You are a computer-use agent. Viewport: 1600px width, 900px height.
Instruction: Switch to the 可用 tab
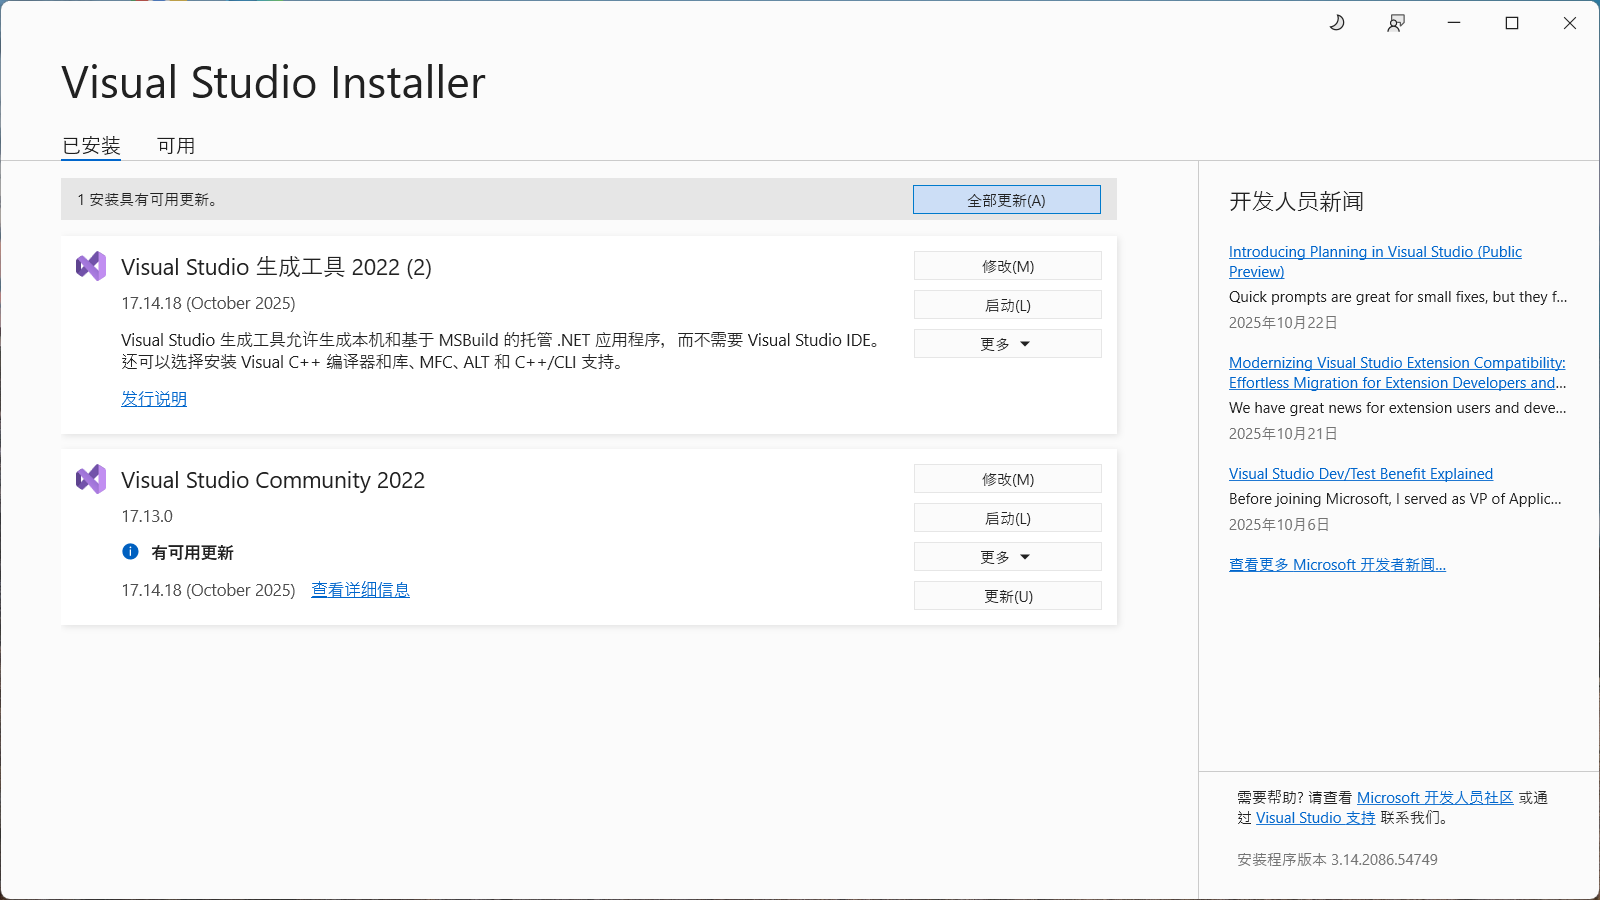coord(176,146)
